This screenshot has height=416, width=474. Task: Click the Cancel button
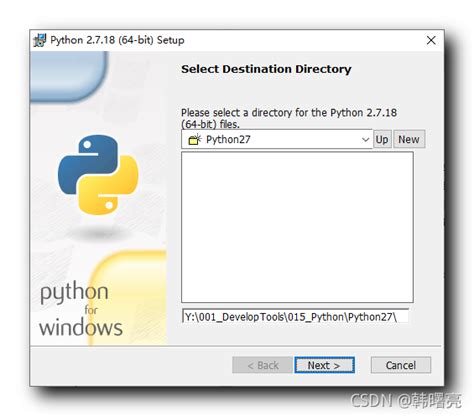click(401, 365)
